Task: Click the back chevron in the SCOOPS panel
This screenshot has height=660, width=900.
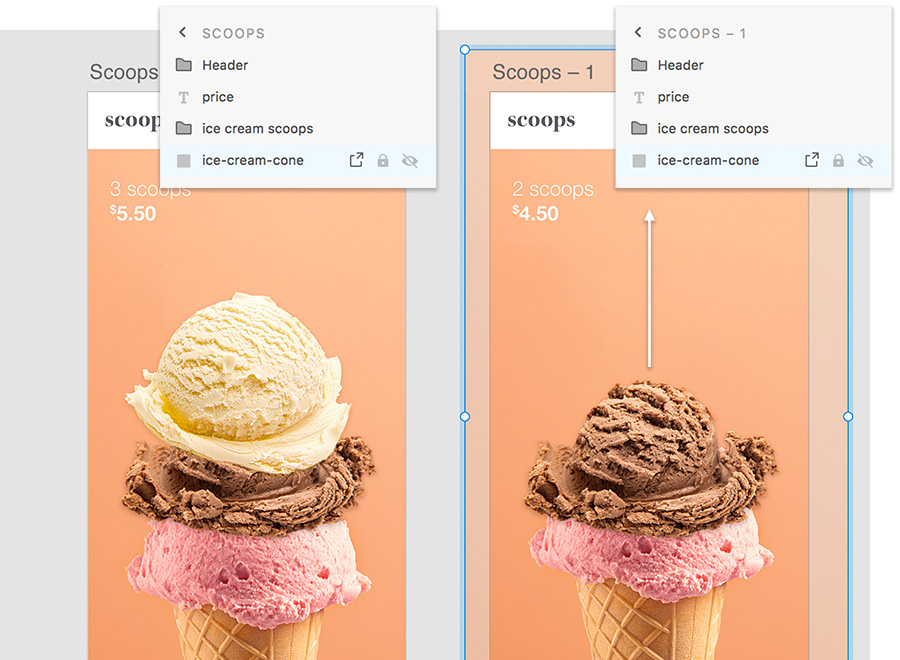Action: [x=183, y=32]
